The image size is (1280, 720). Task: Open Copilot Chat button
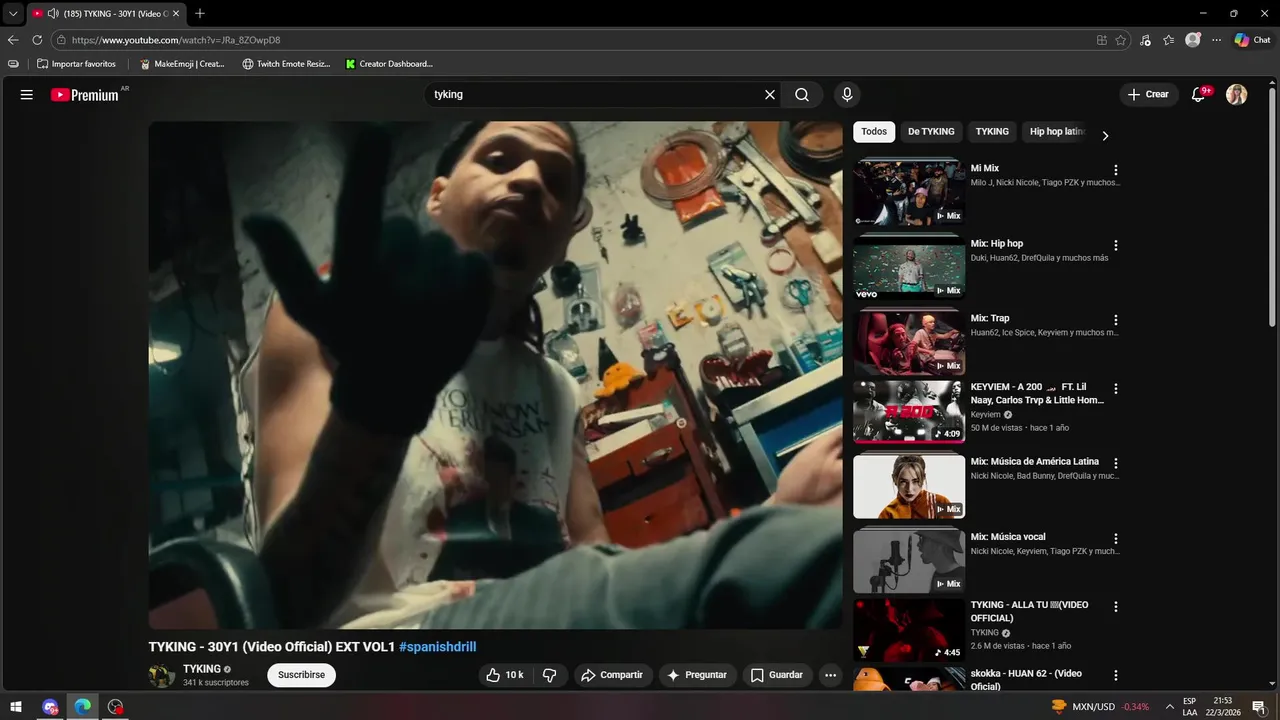[x=1252, y=40]
